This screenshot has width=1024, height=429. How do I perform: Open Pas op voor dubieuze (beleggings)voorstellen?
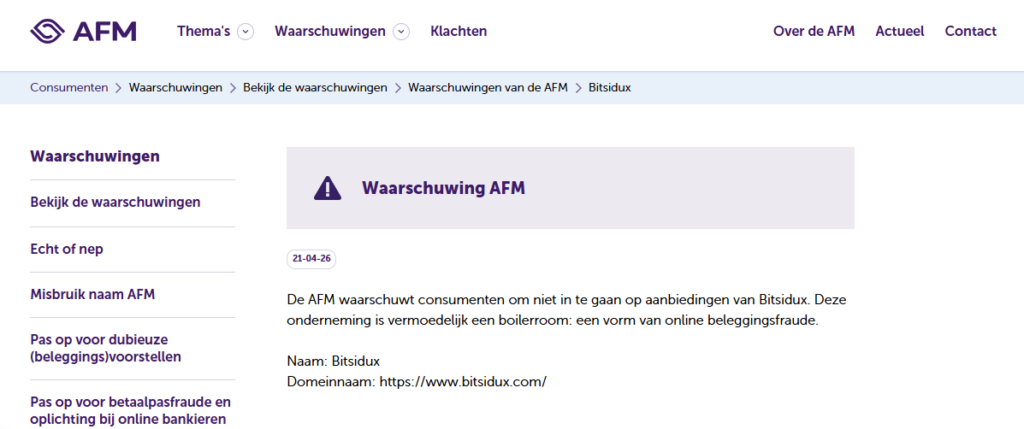pos(106,349)
